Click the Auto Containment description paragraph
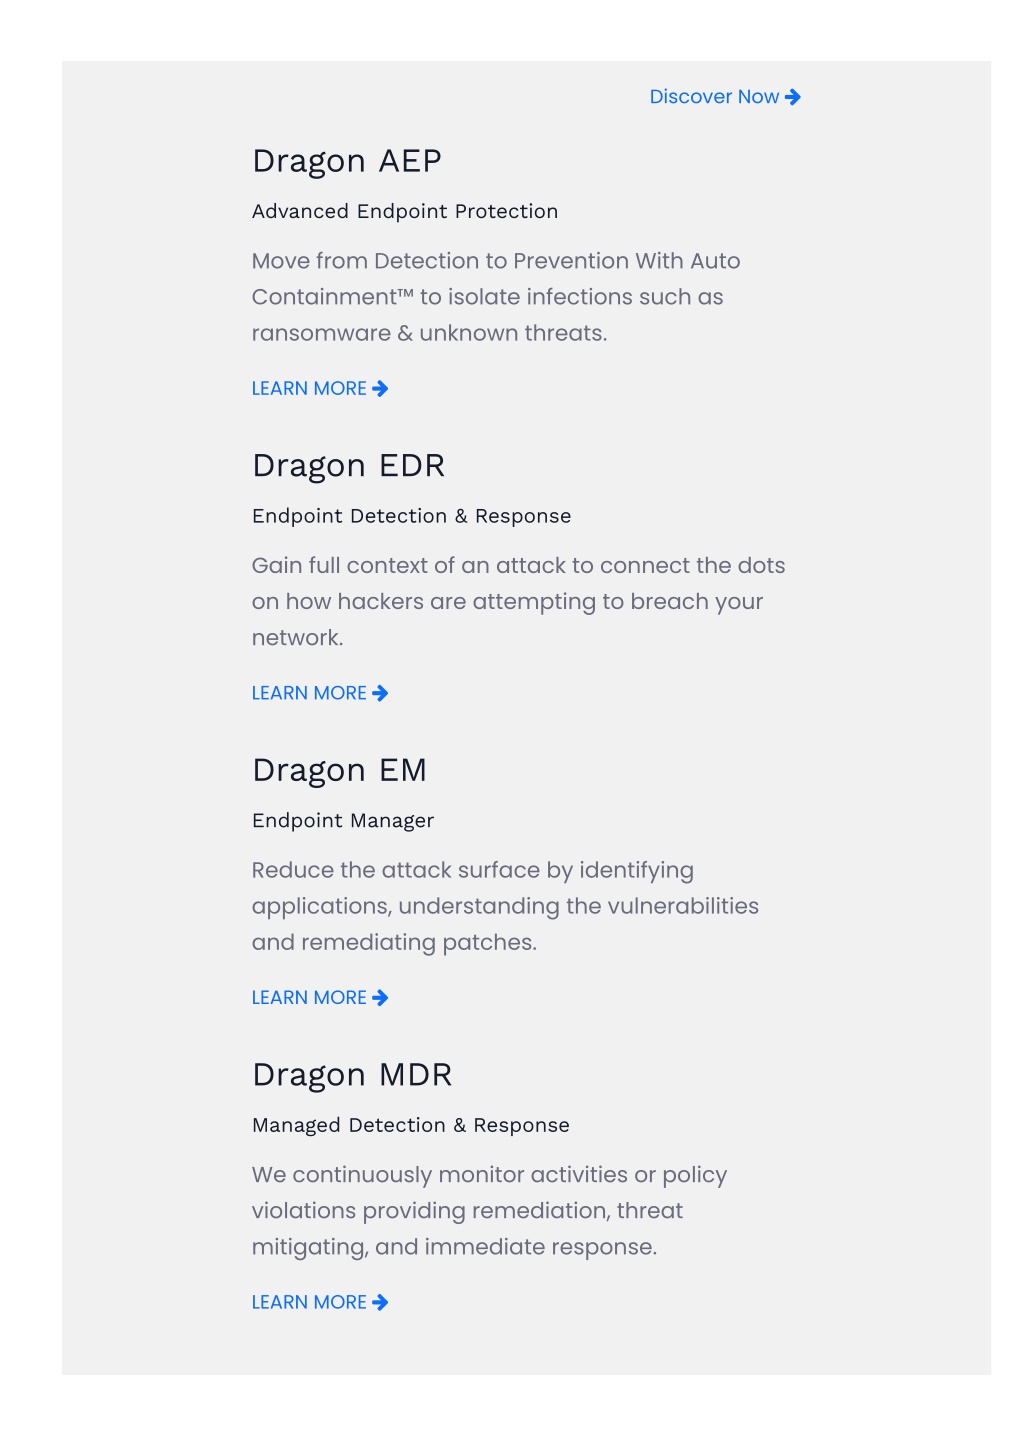1024x1449 pixels. coord(496,297)
